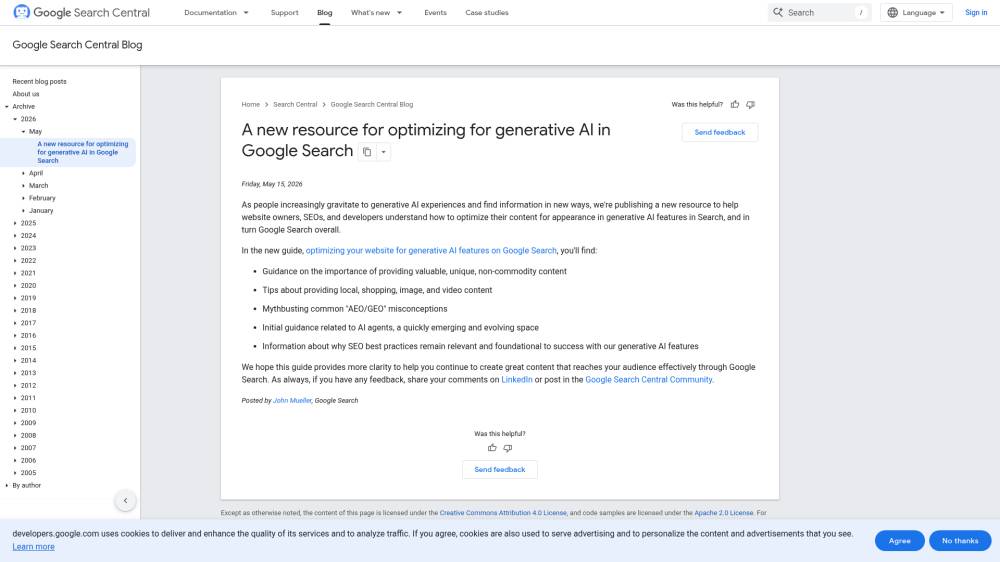Expand the 2010 archive year

point(15,410)
